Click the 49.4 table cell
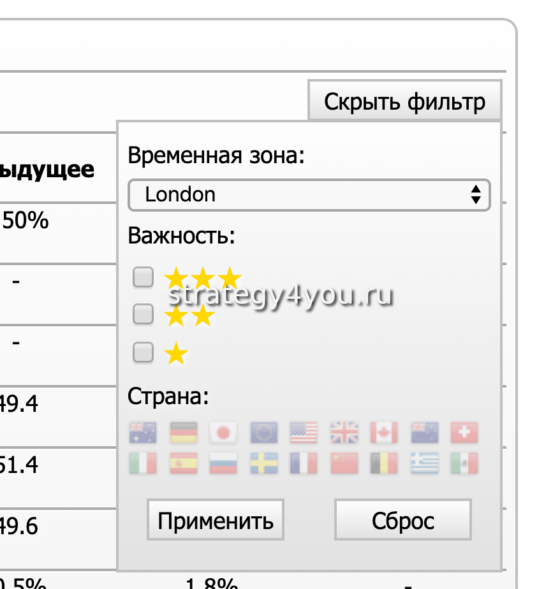This screenshot has height=589, width=560. coord(18,404)
